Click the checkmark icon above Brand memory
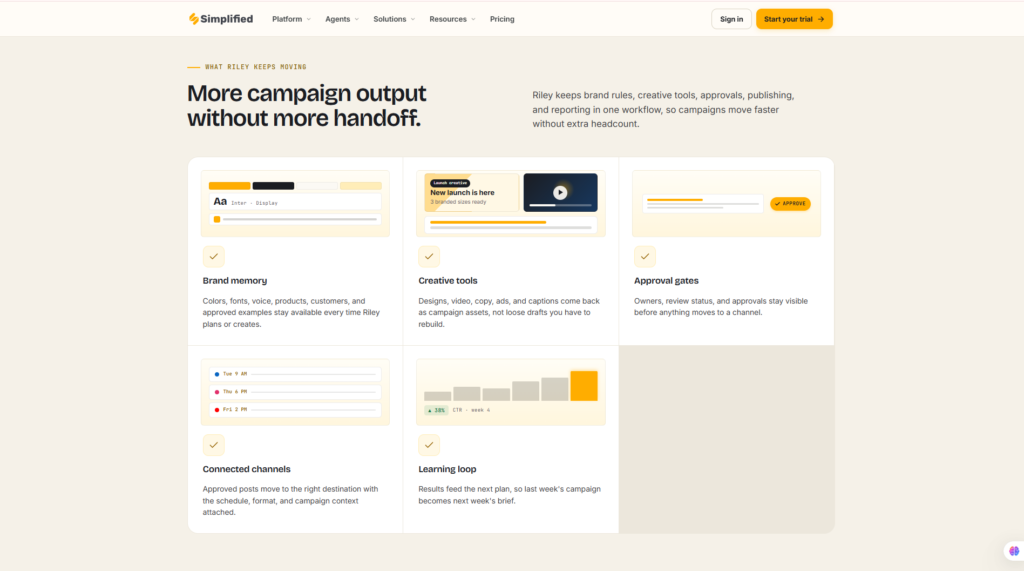Screen dimensions: 1024x571 pos(214,257)
